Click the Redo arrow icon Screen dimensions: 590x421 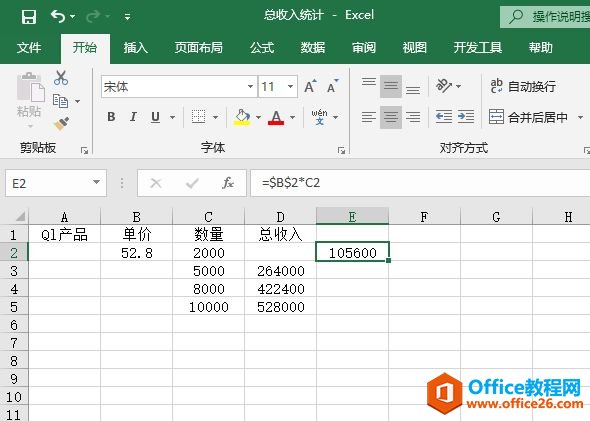(x=93, y=17)
